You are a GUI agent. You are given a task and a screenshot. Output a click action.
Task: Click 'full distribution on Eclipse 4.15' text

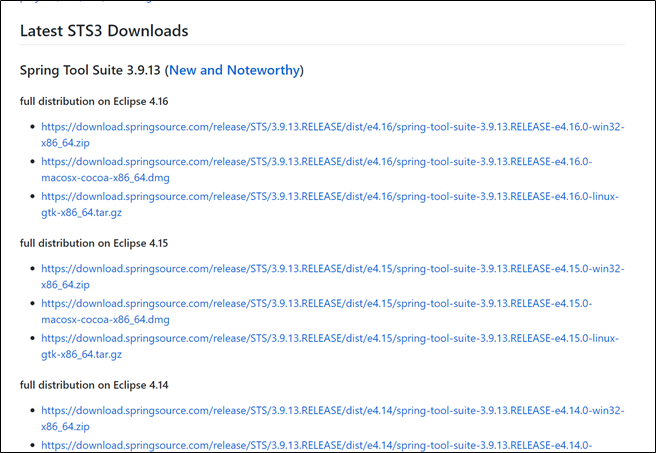94,243
